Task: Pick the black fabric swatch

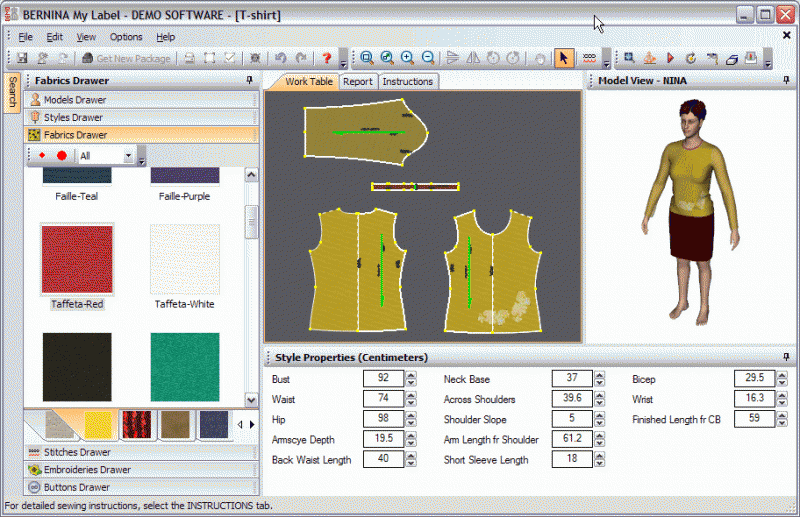Action: [x=77, y=366]
